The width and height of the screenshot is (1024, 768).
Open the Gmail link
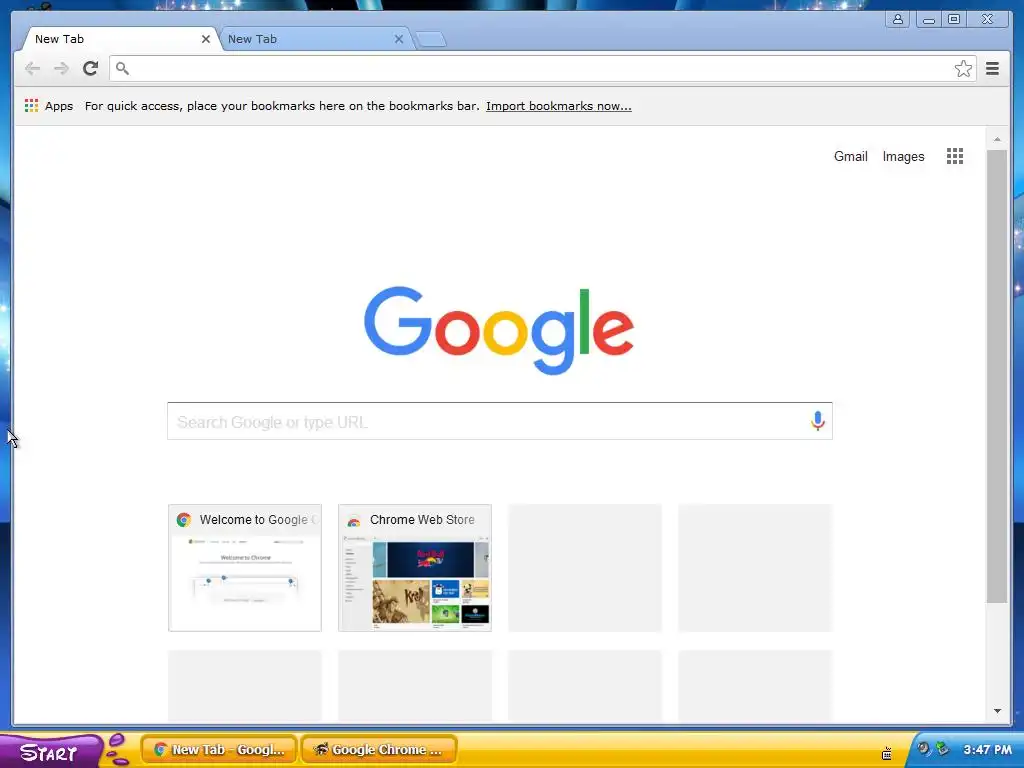point(850,156)
